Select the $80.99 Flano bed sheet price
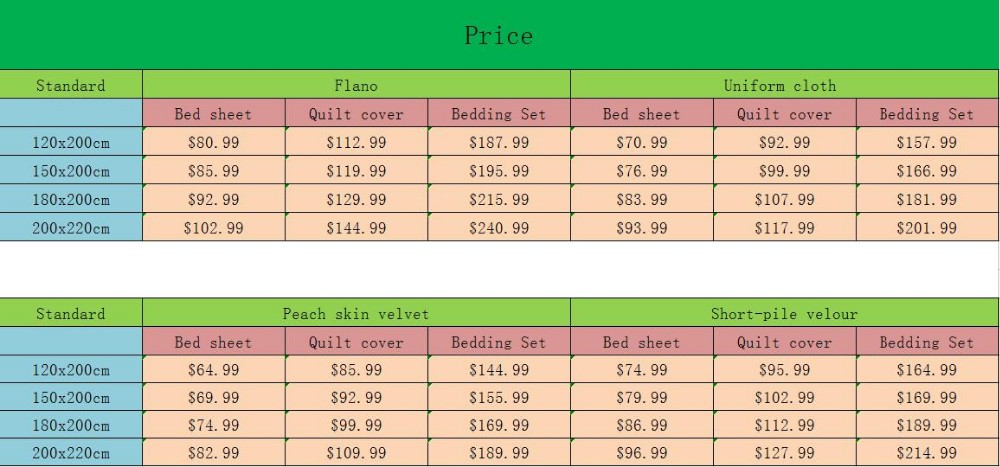This screenshot has height=467, width=1000. [x=214, y=142]
